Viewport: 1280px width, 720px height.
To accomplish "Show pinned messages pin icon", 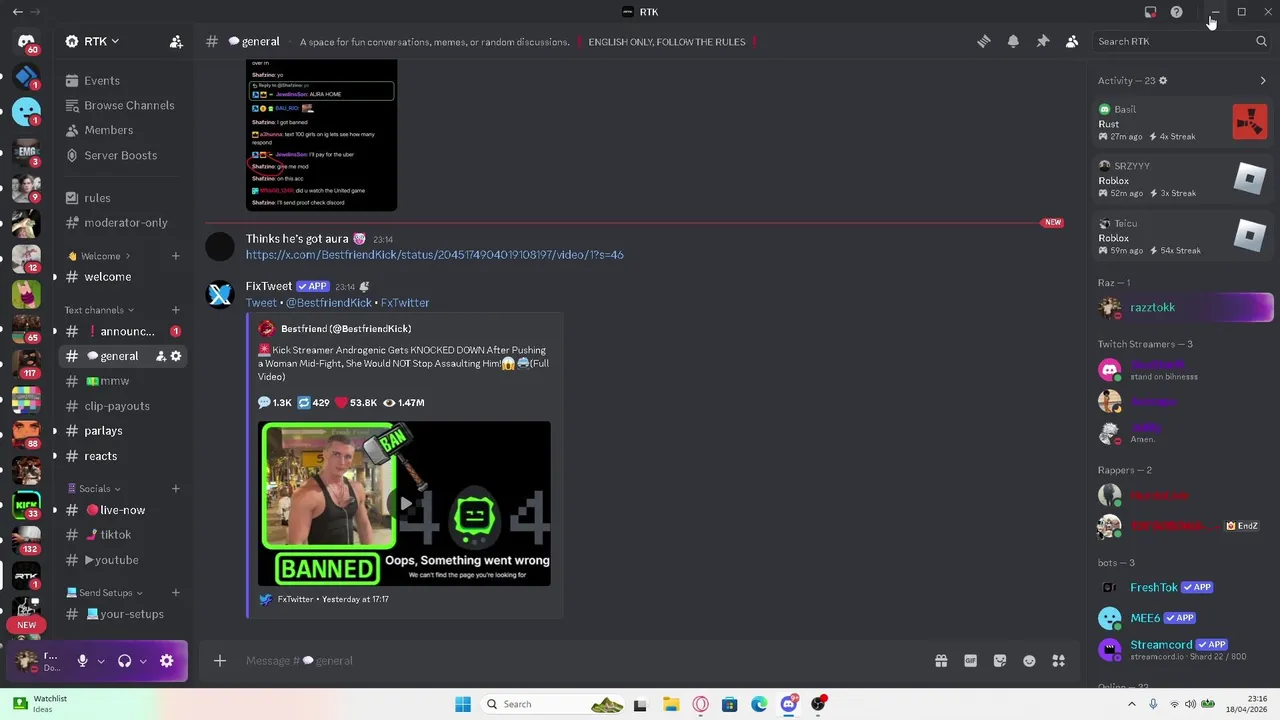I will coord(1042,41).
